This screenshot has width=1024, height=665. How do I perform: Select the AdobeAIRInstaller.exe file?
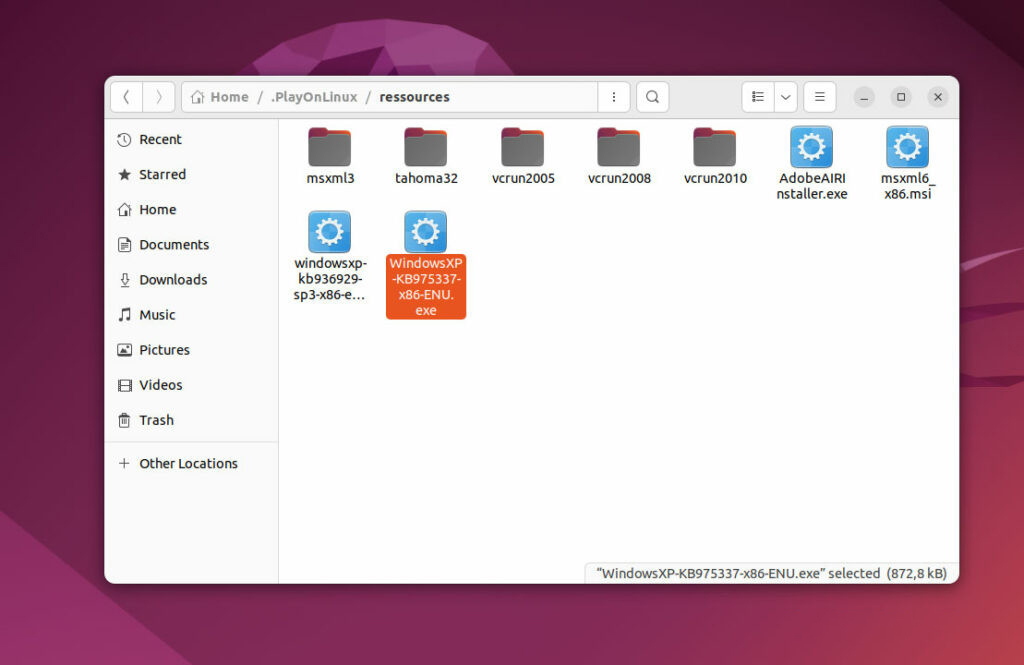(811, 148)
